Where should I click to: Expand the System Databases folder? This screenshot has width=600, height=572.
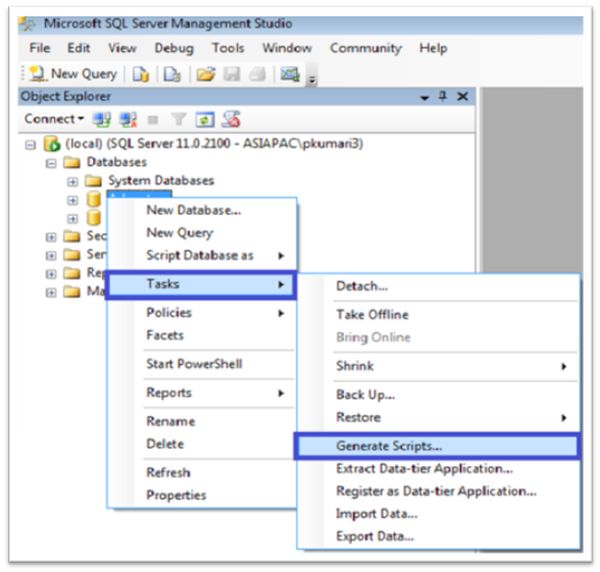point(72,182)
